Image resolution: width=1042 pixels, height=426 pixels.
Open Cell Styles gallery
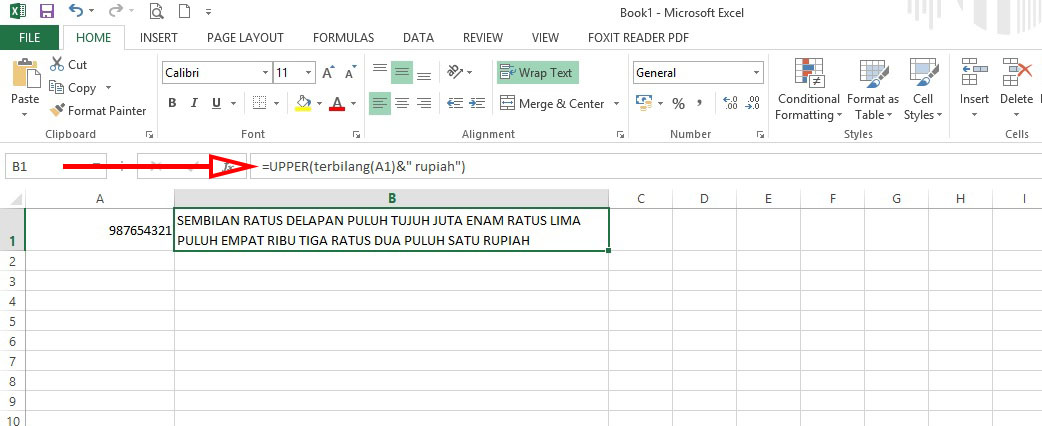coord(923,90)
